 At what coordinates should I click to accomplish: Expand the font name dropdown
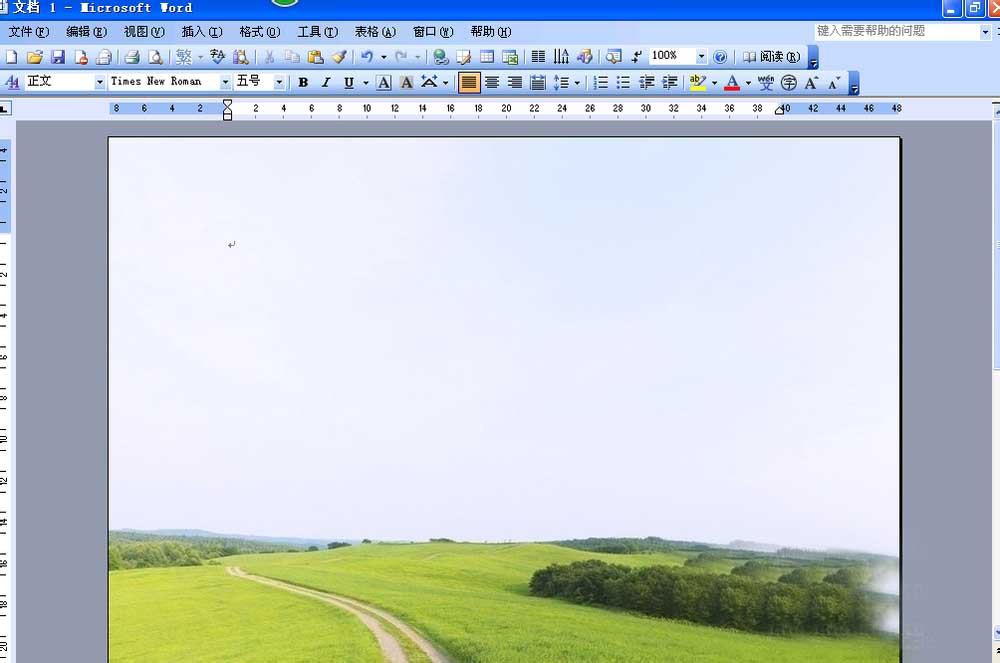pos(225,82)
